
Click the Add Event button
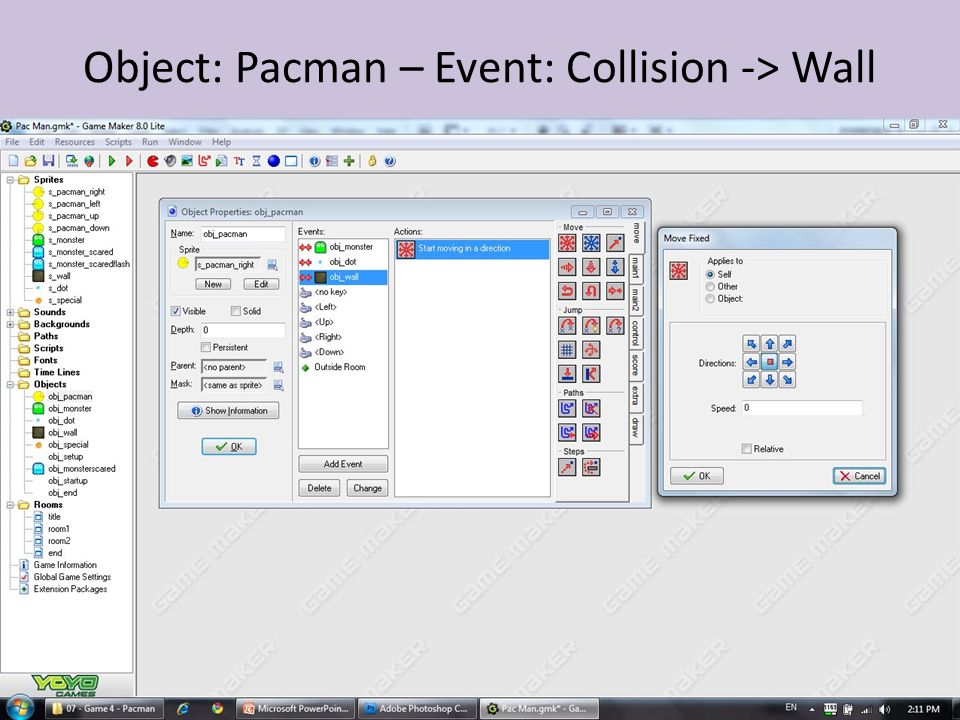click(343, 464)
